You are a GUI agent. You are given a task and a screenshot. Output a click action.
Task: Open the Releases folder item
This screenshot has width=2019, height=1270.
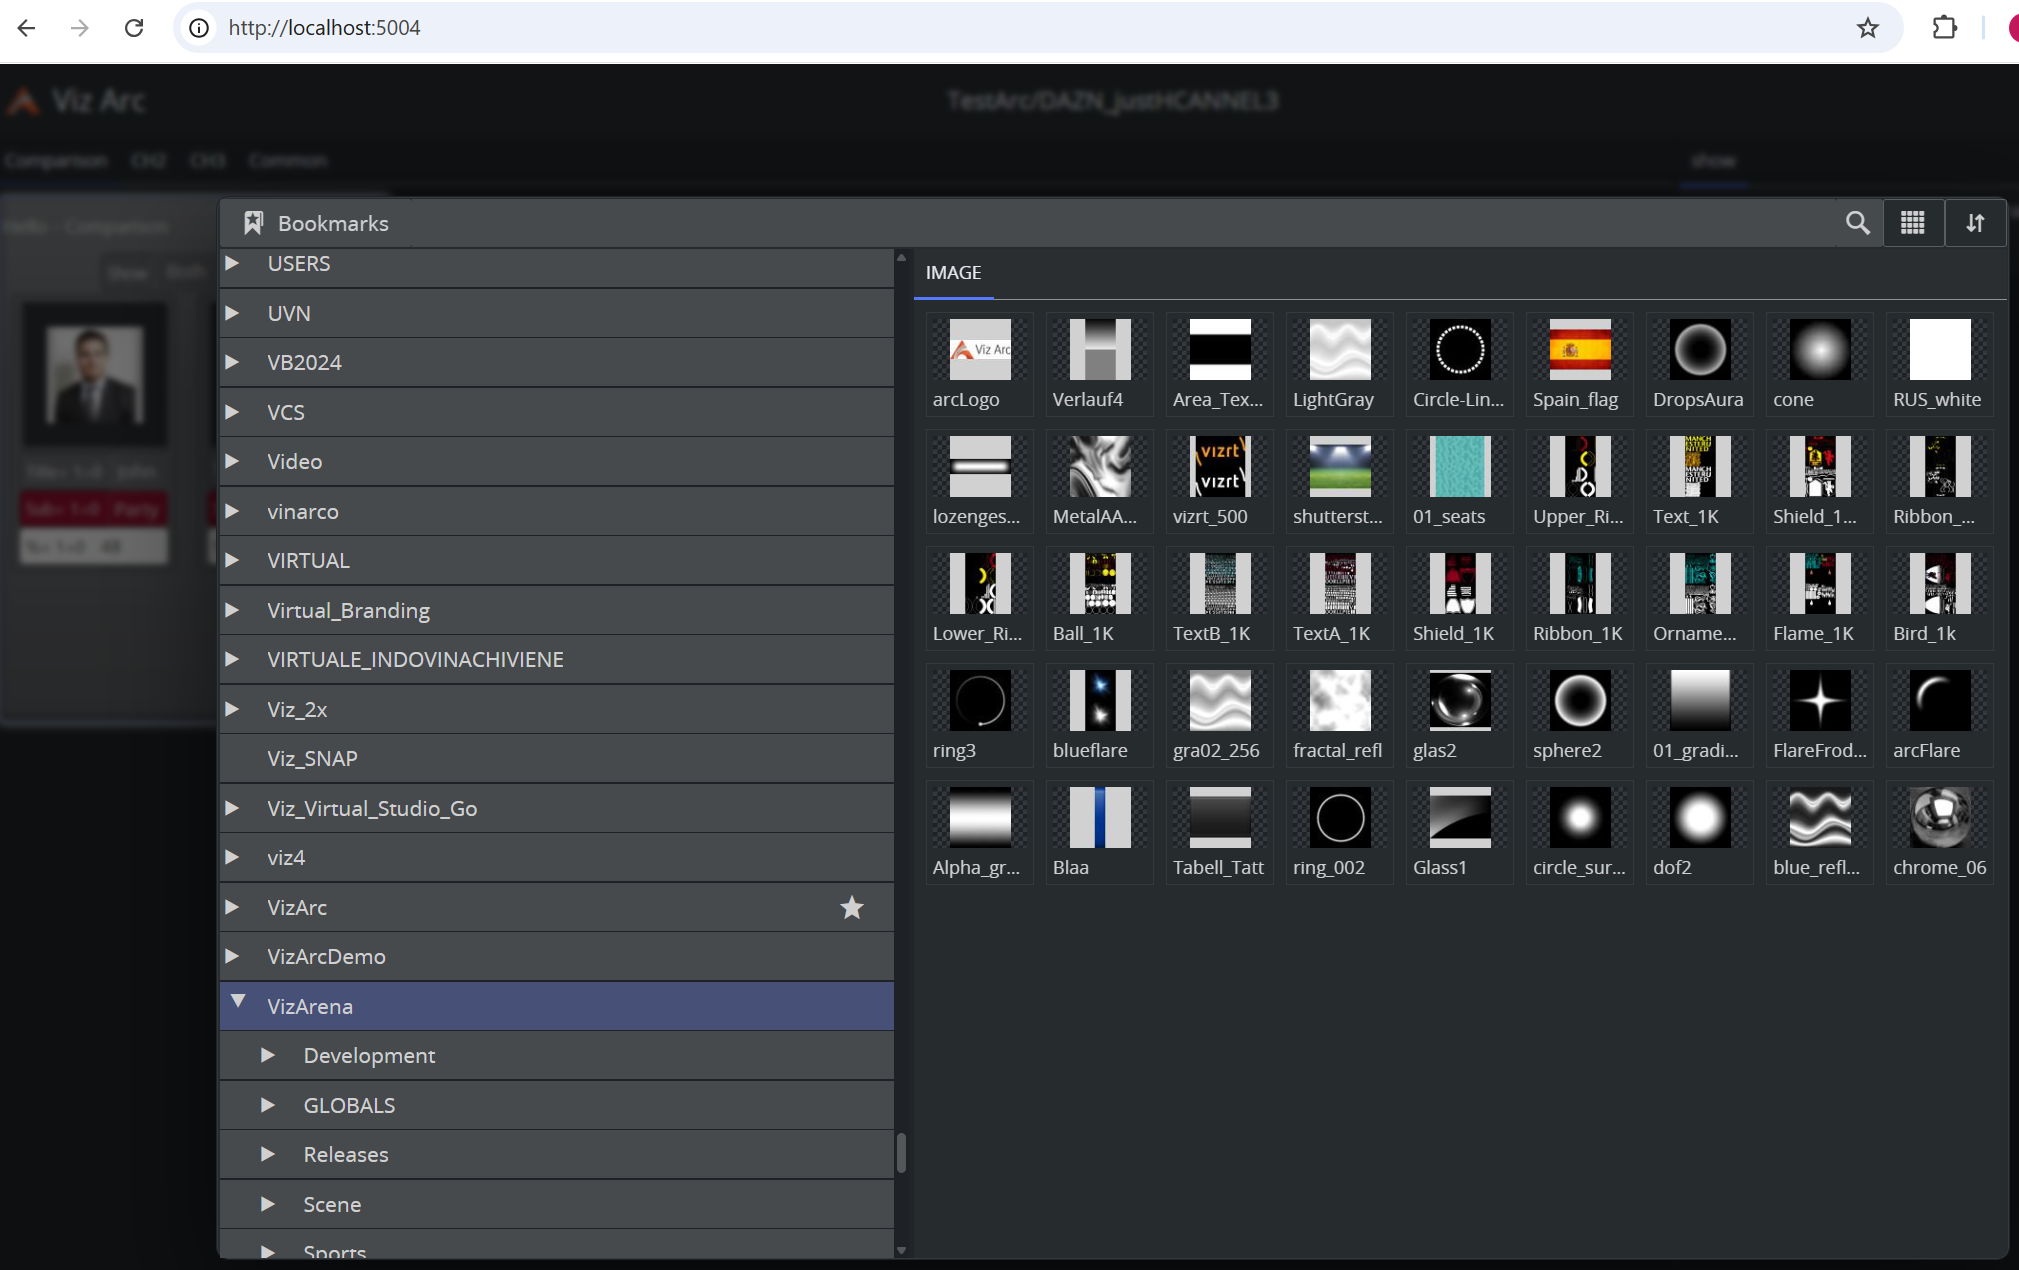point(346,1154)
